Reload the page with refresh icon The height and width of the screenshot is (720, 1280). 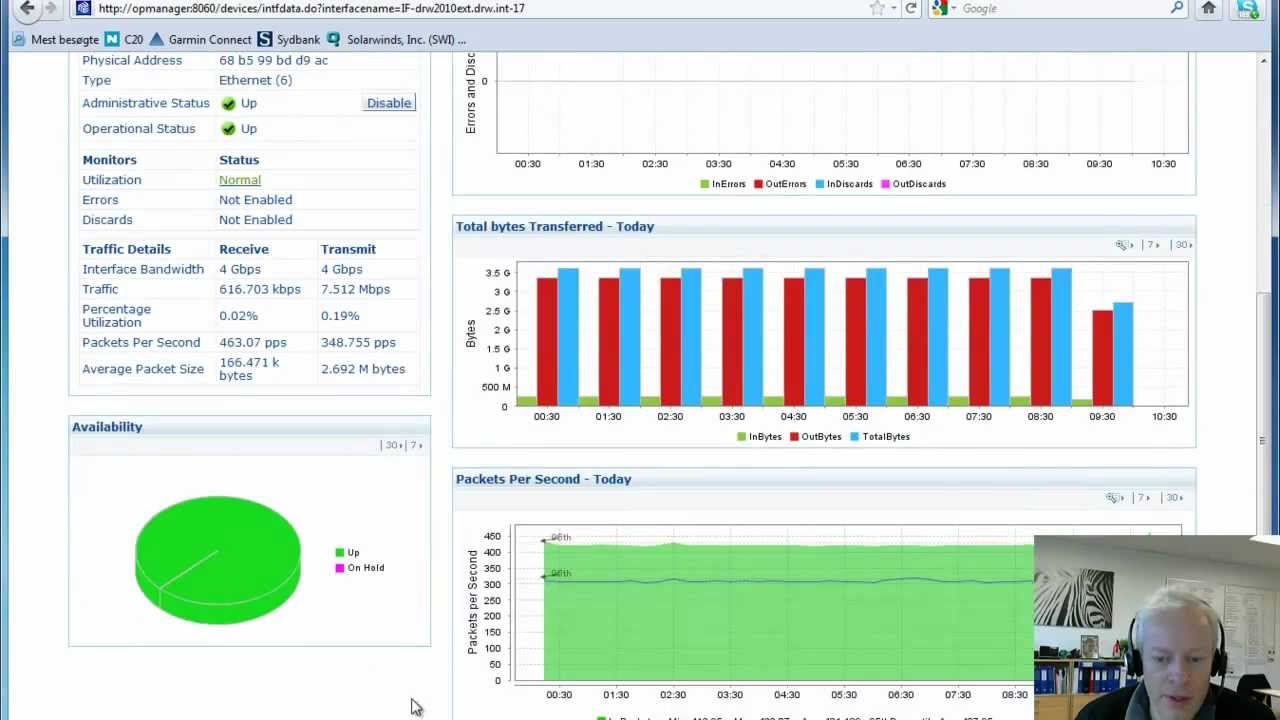911,8
